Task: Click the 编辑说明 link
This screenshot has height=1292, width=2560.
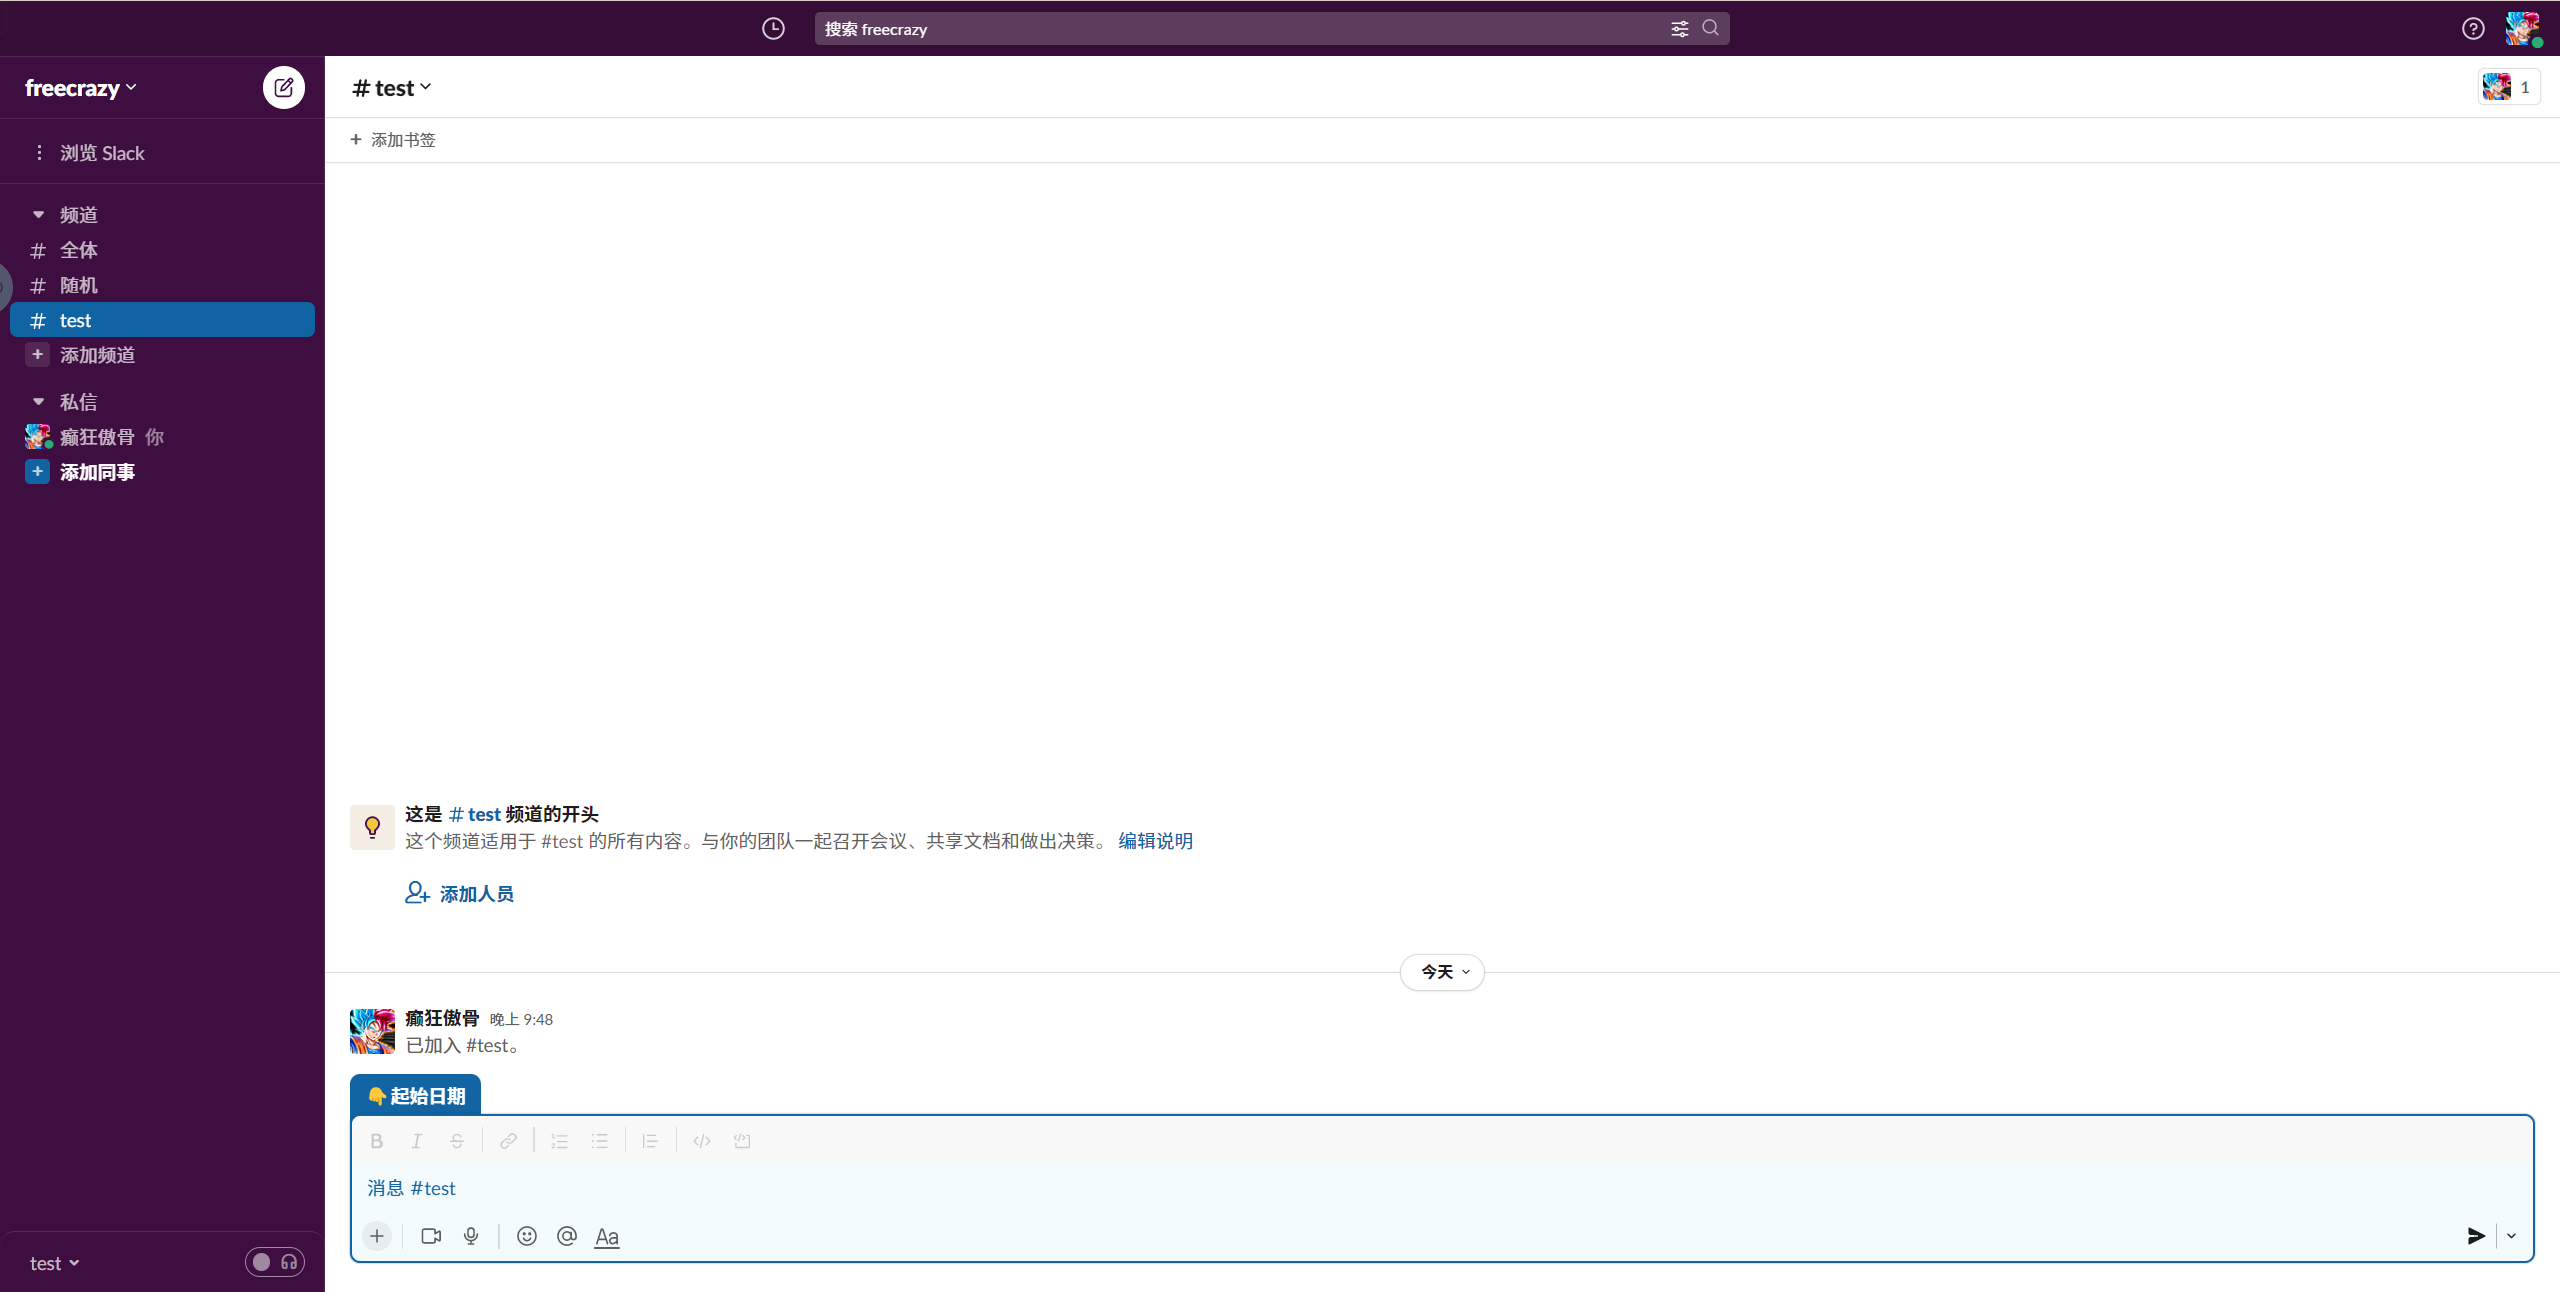Action: (1155, 841)
